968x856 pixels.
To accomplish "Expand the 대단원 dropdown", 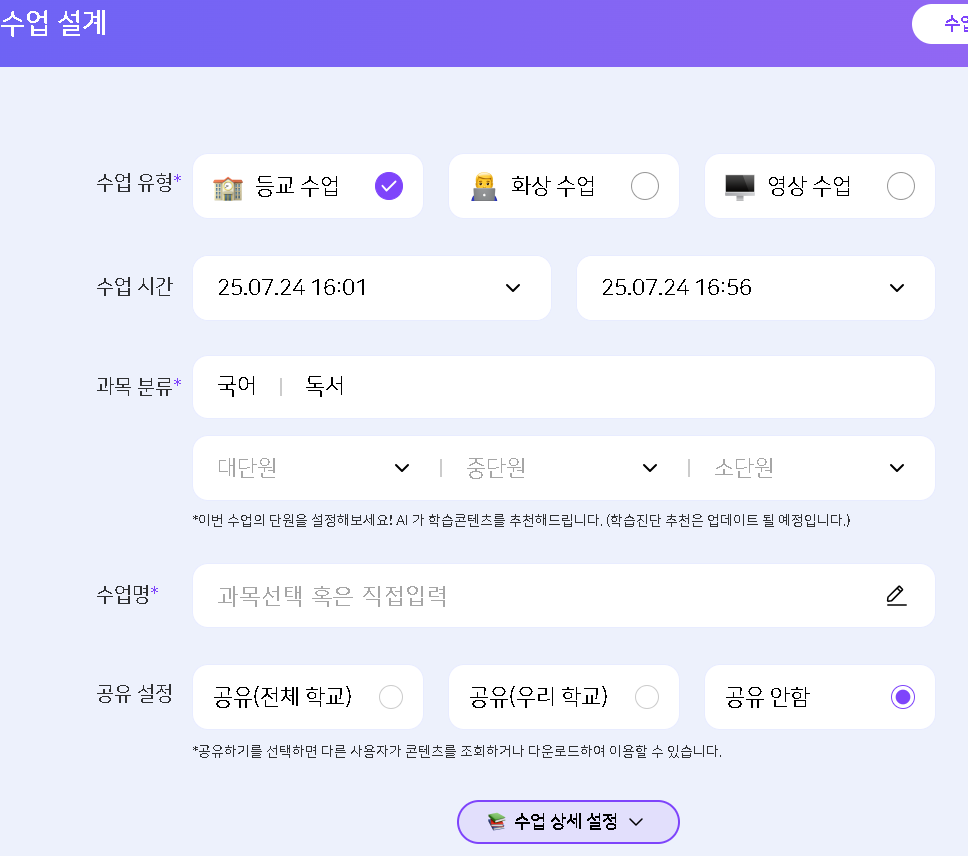I will [313, 468].
